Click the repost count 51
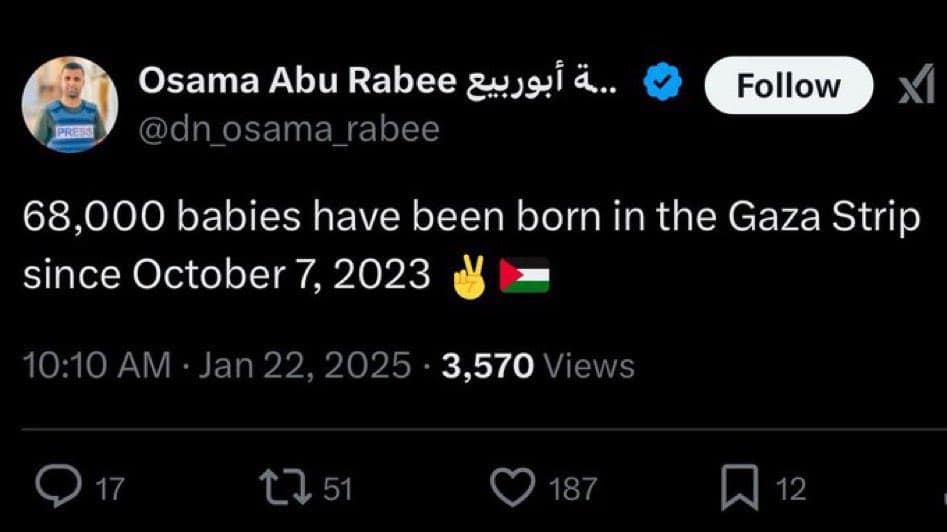This screenshot has width=947, height=532. click(x=337, y=489)
